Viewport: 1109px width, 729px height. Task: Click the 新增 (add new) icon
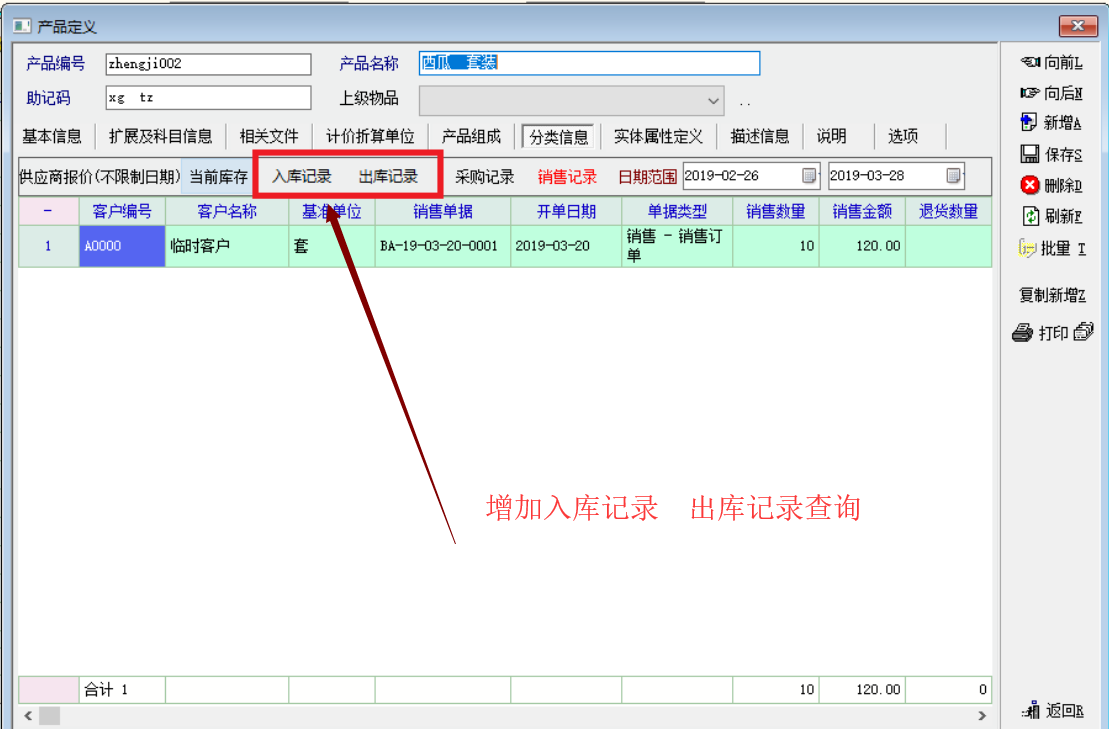pos(1029,123)
